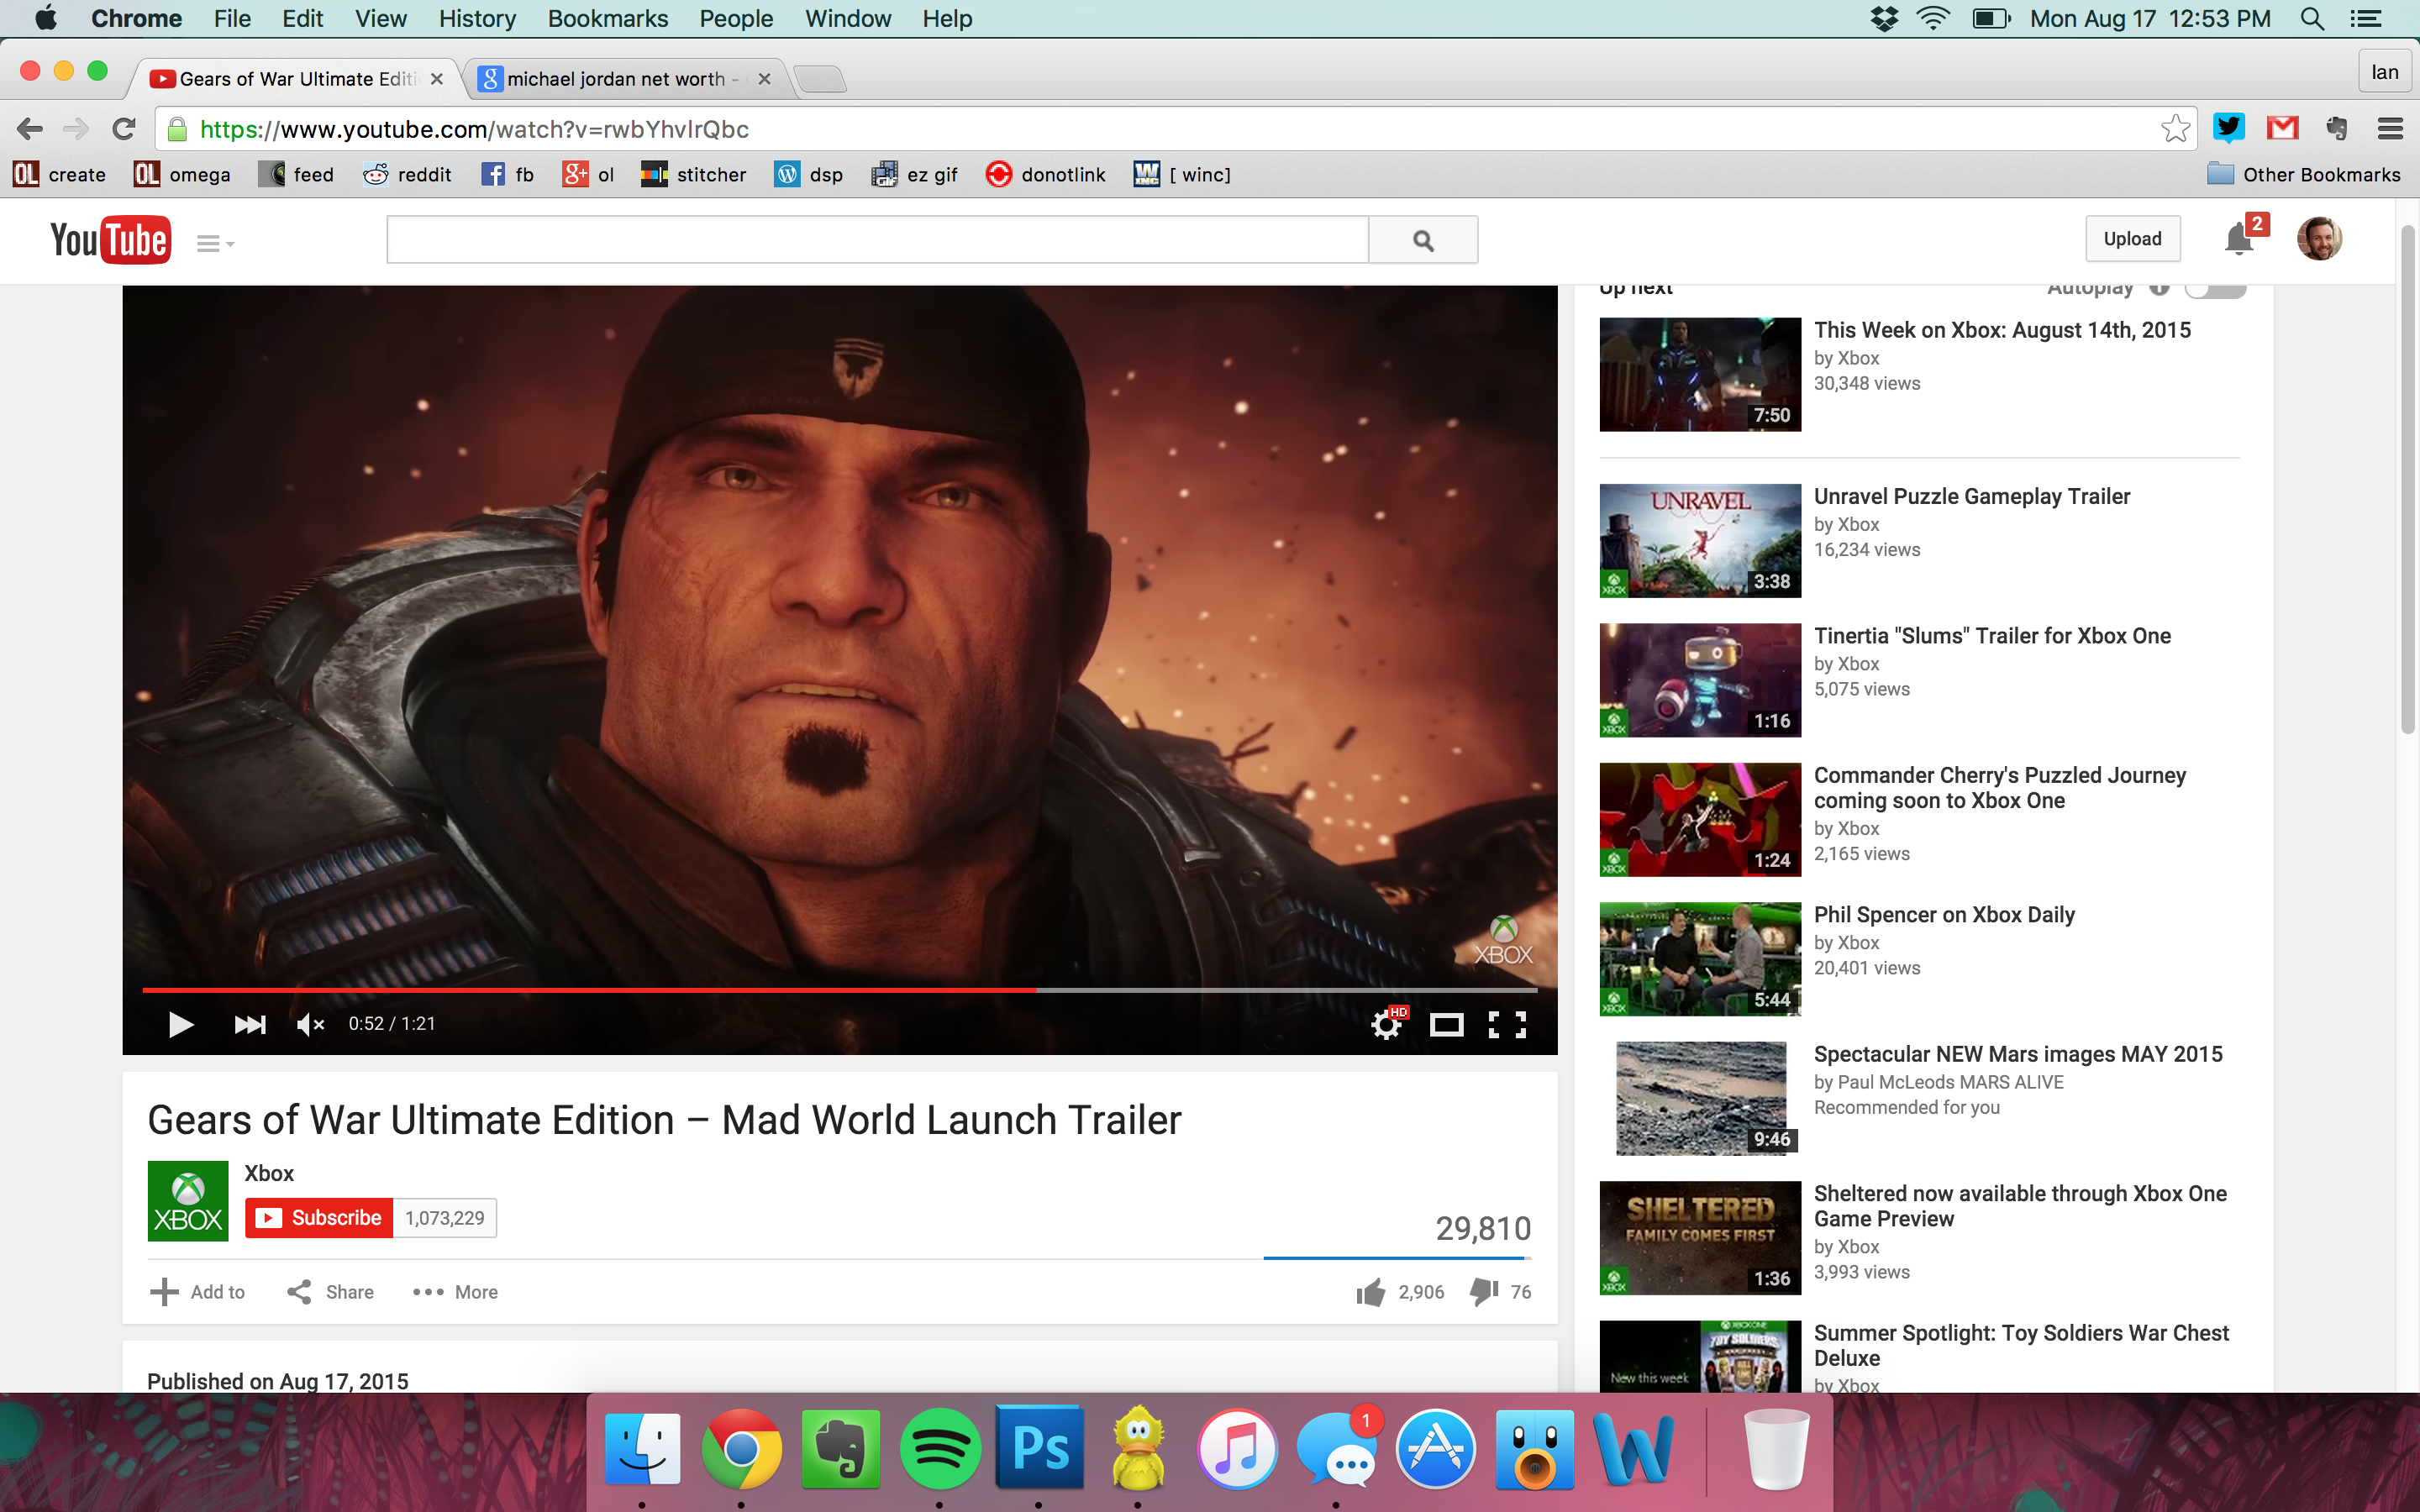The height and width of the screenshot is (1512, 2420).
Task: Switch to theater mode
Action: tap(1446, 1024)
